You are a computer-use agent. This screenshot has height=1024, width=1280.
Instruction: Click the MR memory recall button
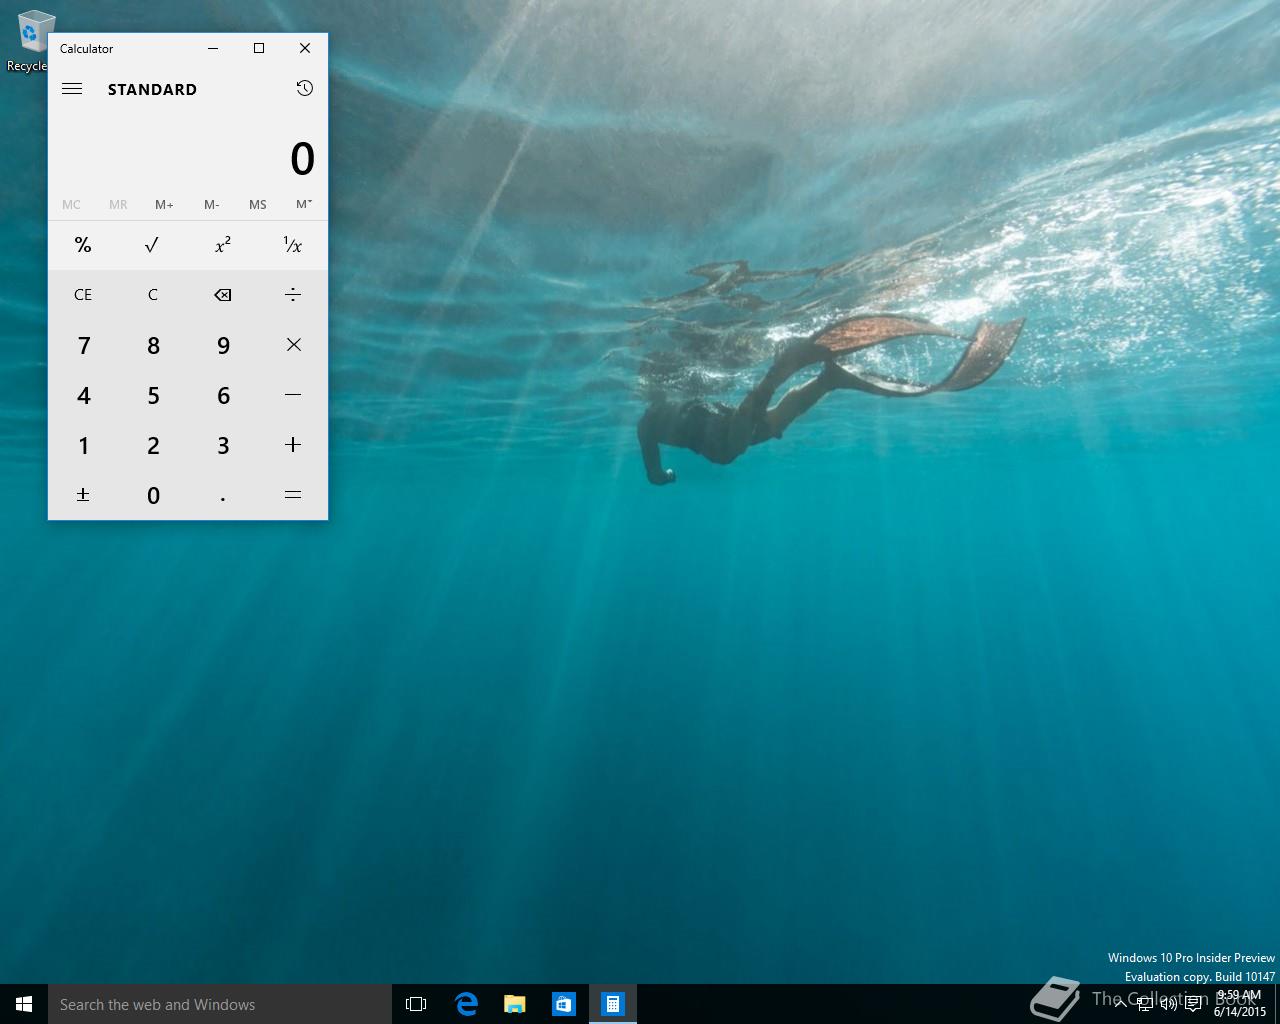coord(118,204)
